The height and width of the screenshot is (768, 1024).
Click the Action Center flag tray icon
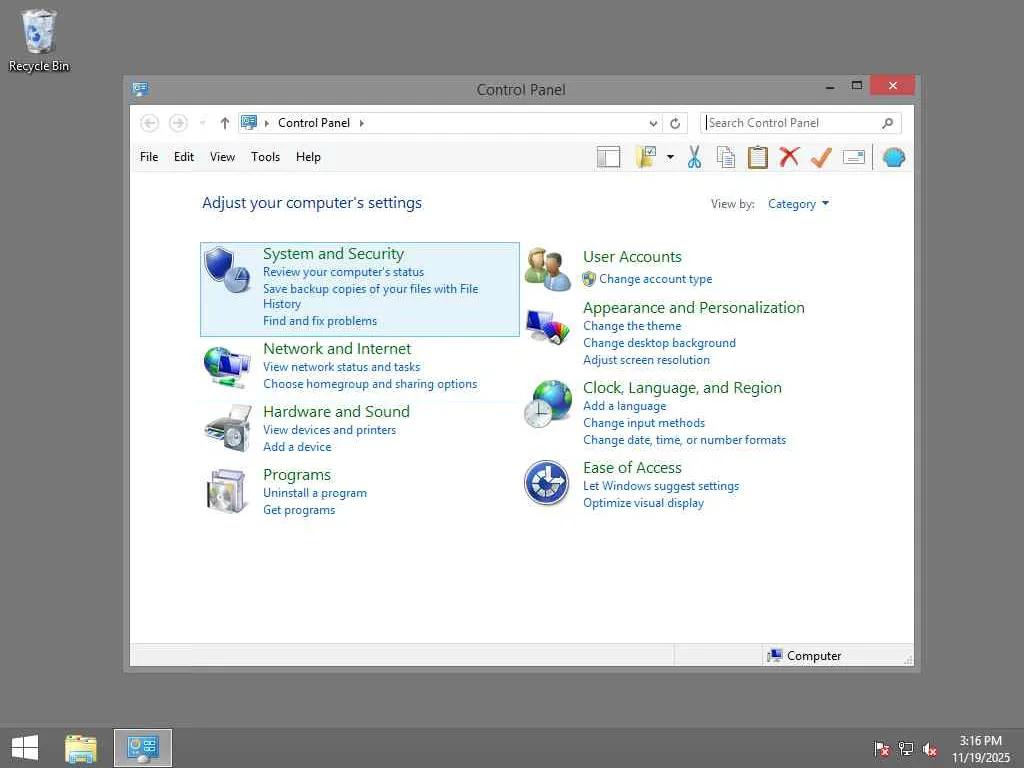coord(881,749)
